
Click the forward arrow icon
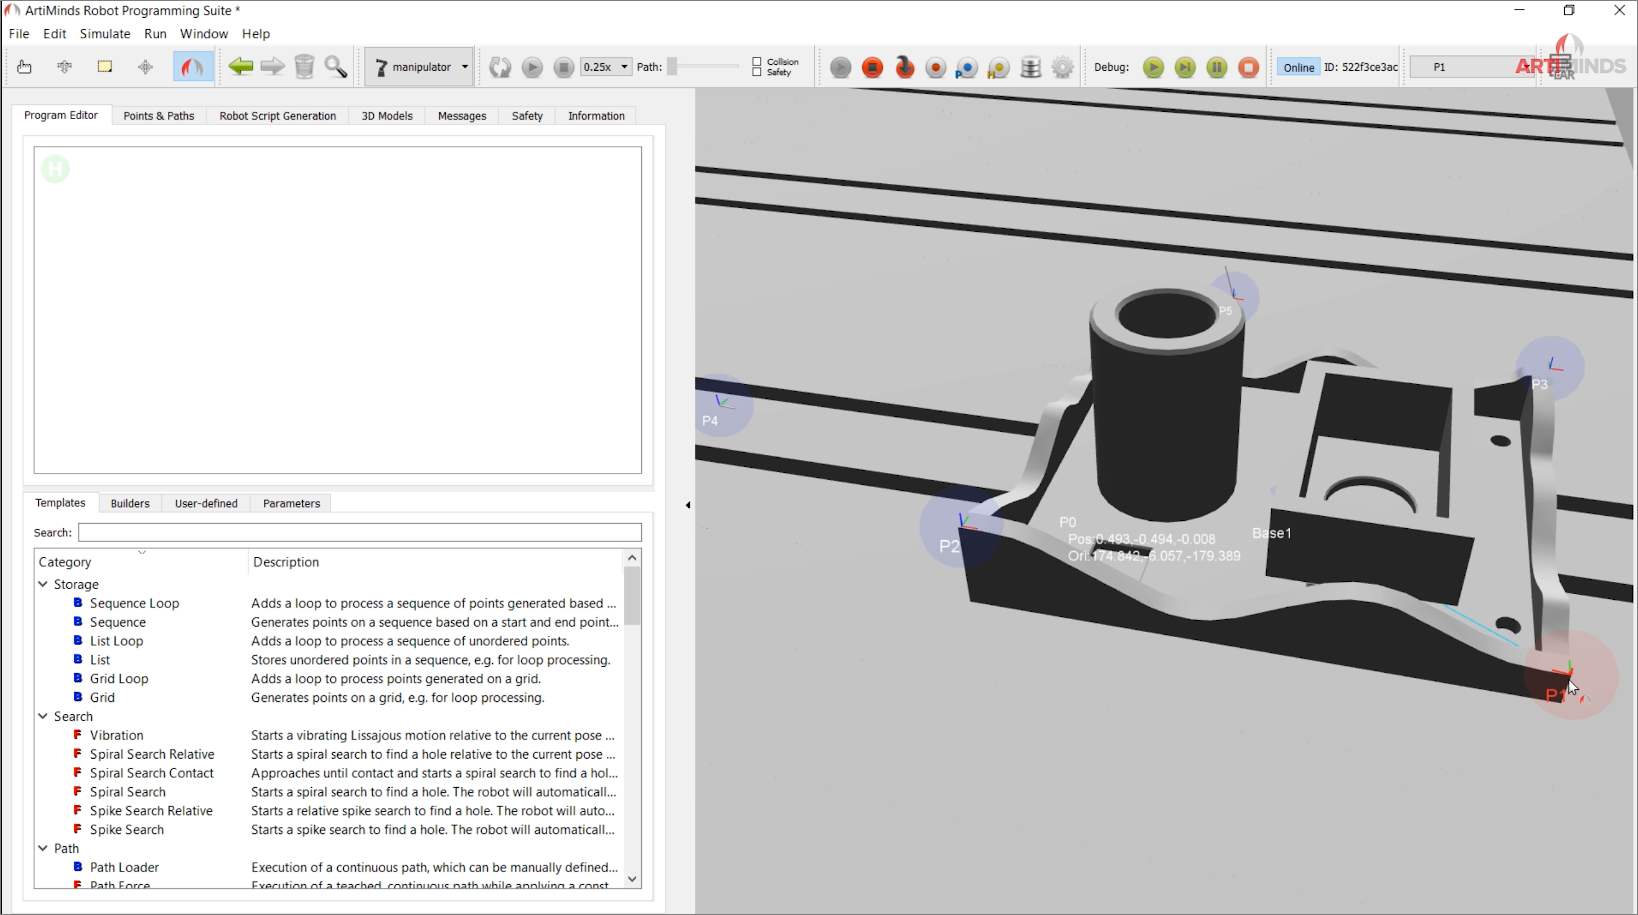tap(272, 66)
